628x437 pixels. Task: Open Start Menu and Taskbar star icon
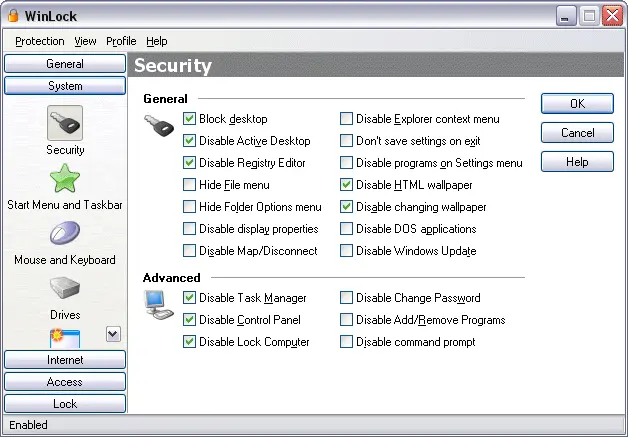click(65, 178)
